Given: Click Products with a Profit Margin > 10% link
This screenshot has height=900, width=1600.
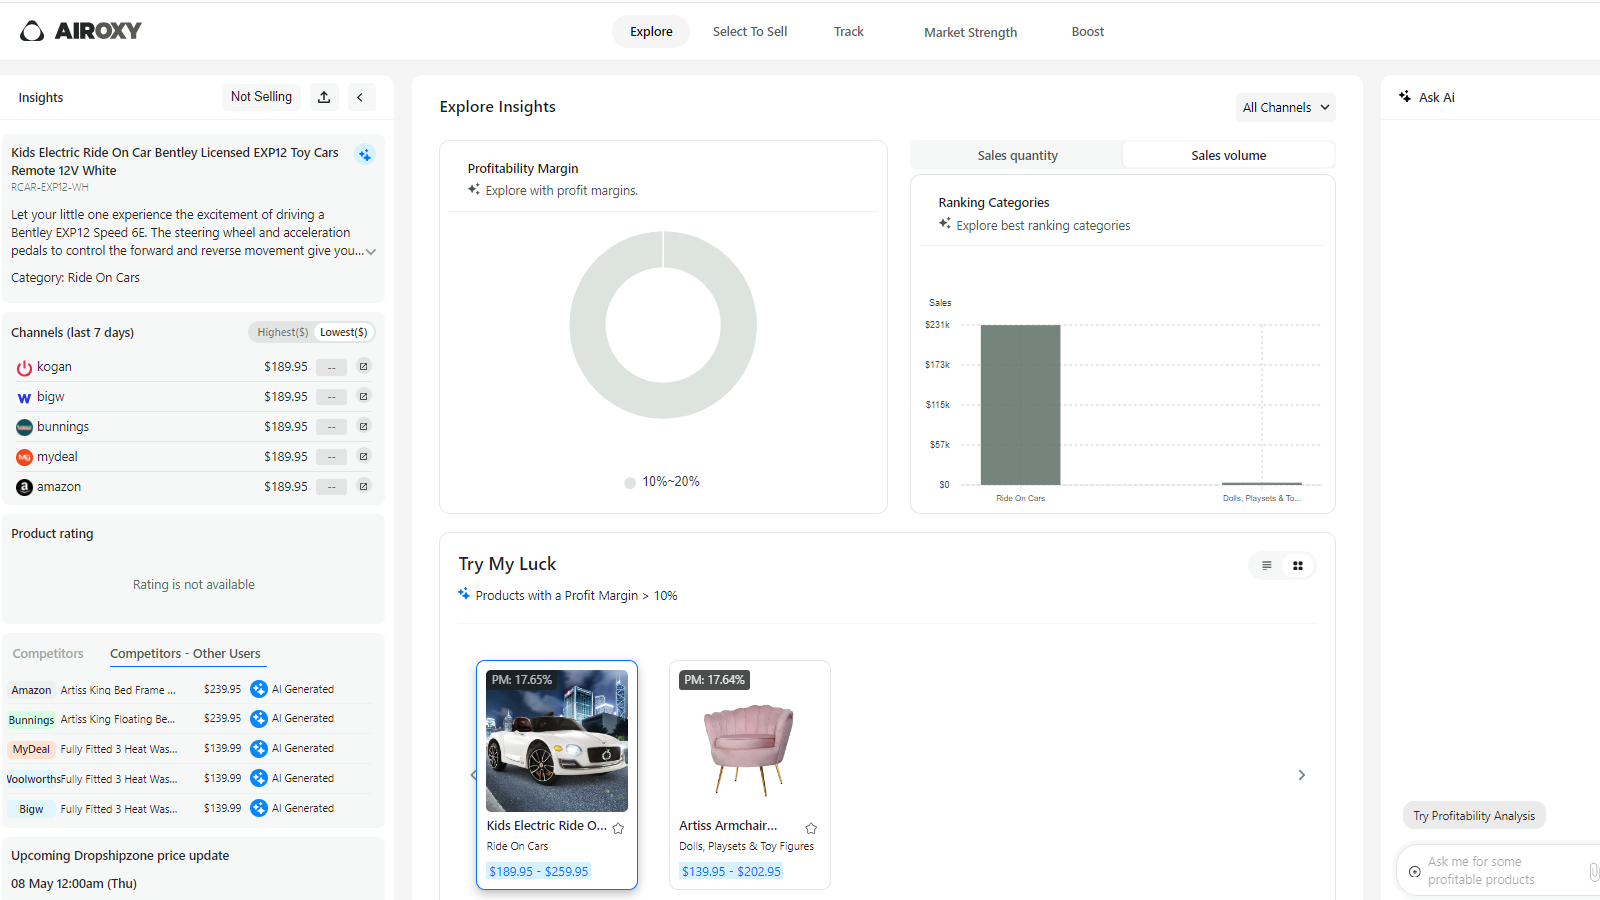Looking at the screenshot, I should coord(576,596).
